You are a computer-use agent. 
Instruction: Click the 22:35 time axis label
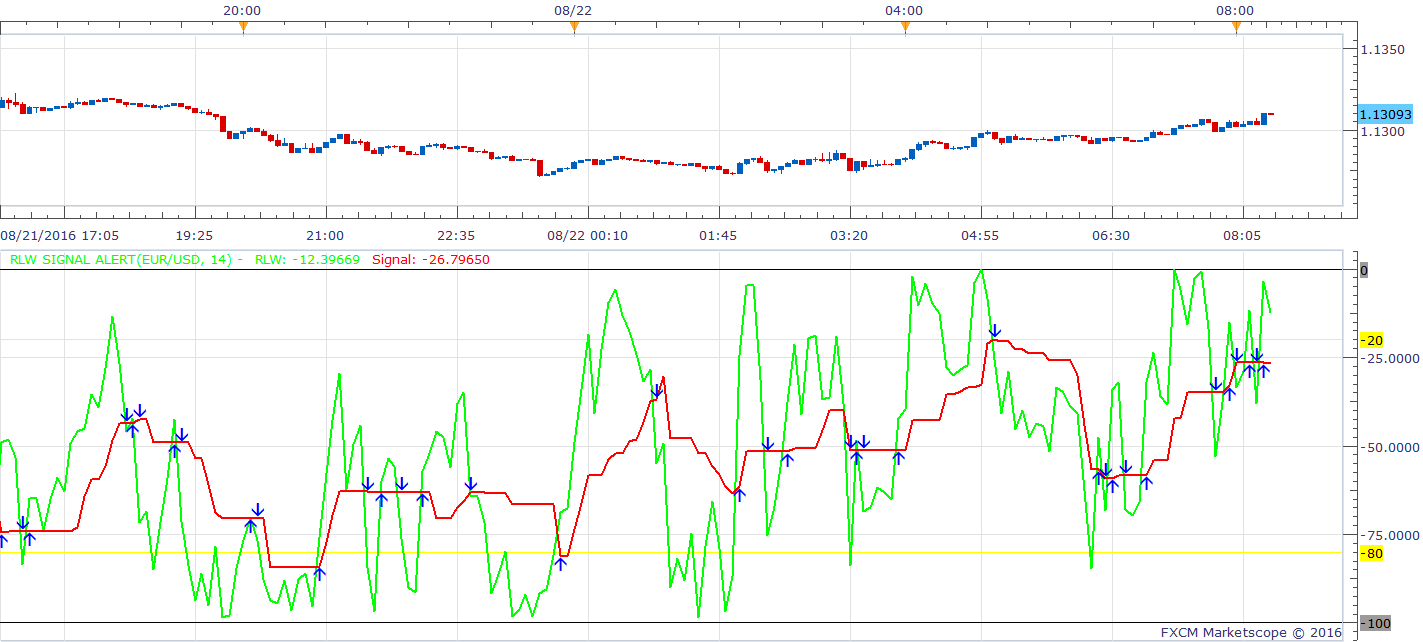[456, 235]
